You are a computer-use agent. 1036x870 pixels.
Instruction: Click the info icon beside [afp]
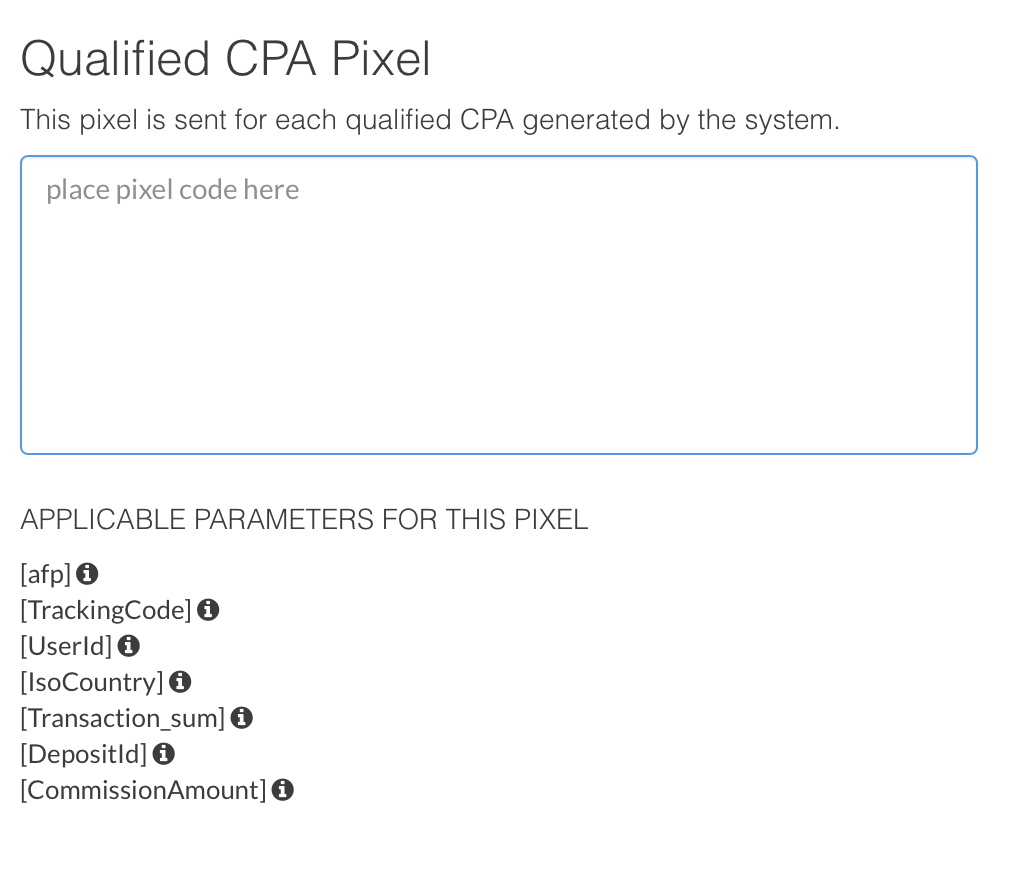(x=87, y=574)
